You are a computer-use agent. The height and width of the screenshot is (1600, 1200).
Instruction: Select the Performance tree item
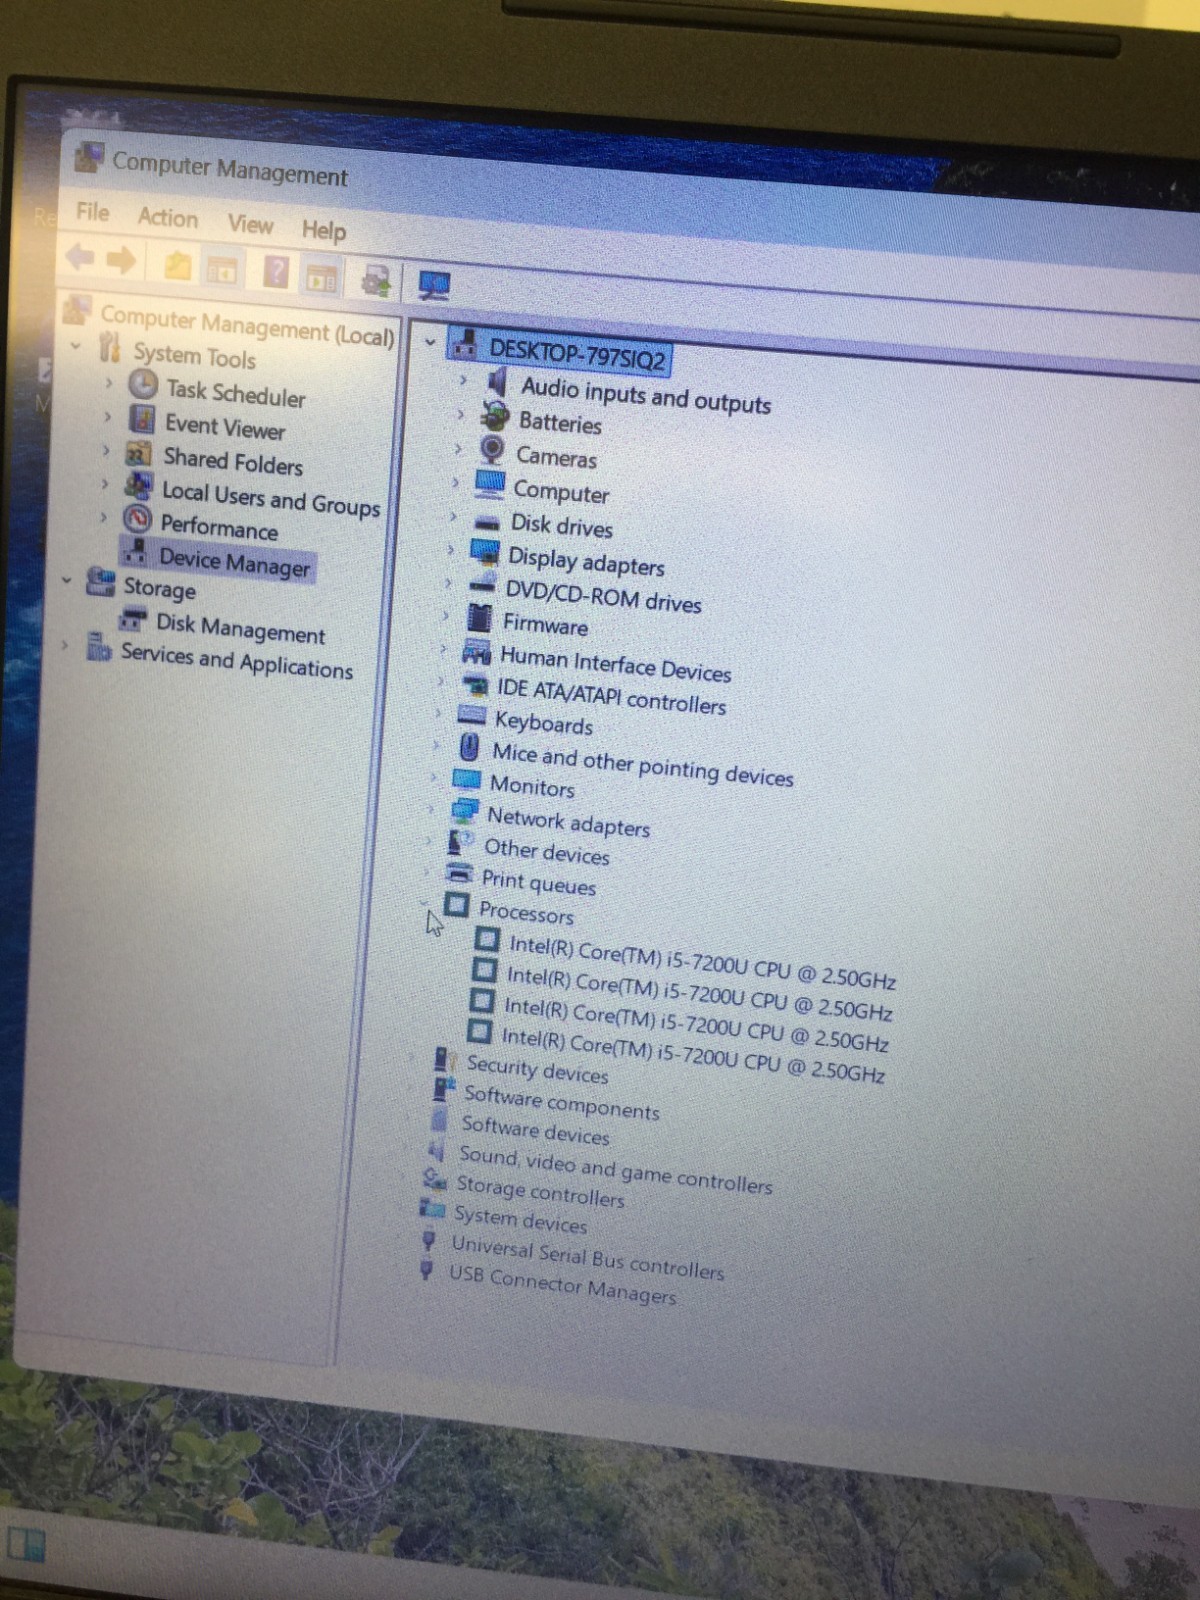coord(219,527)
